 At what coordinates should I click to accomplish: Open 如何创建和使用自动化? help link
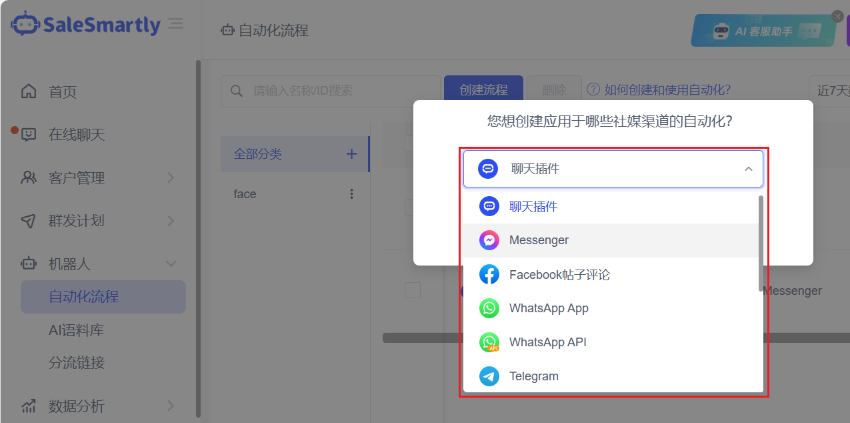[x=667, y=89]
